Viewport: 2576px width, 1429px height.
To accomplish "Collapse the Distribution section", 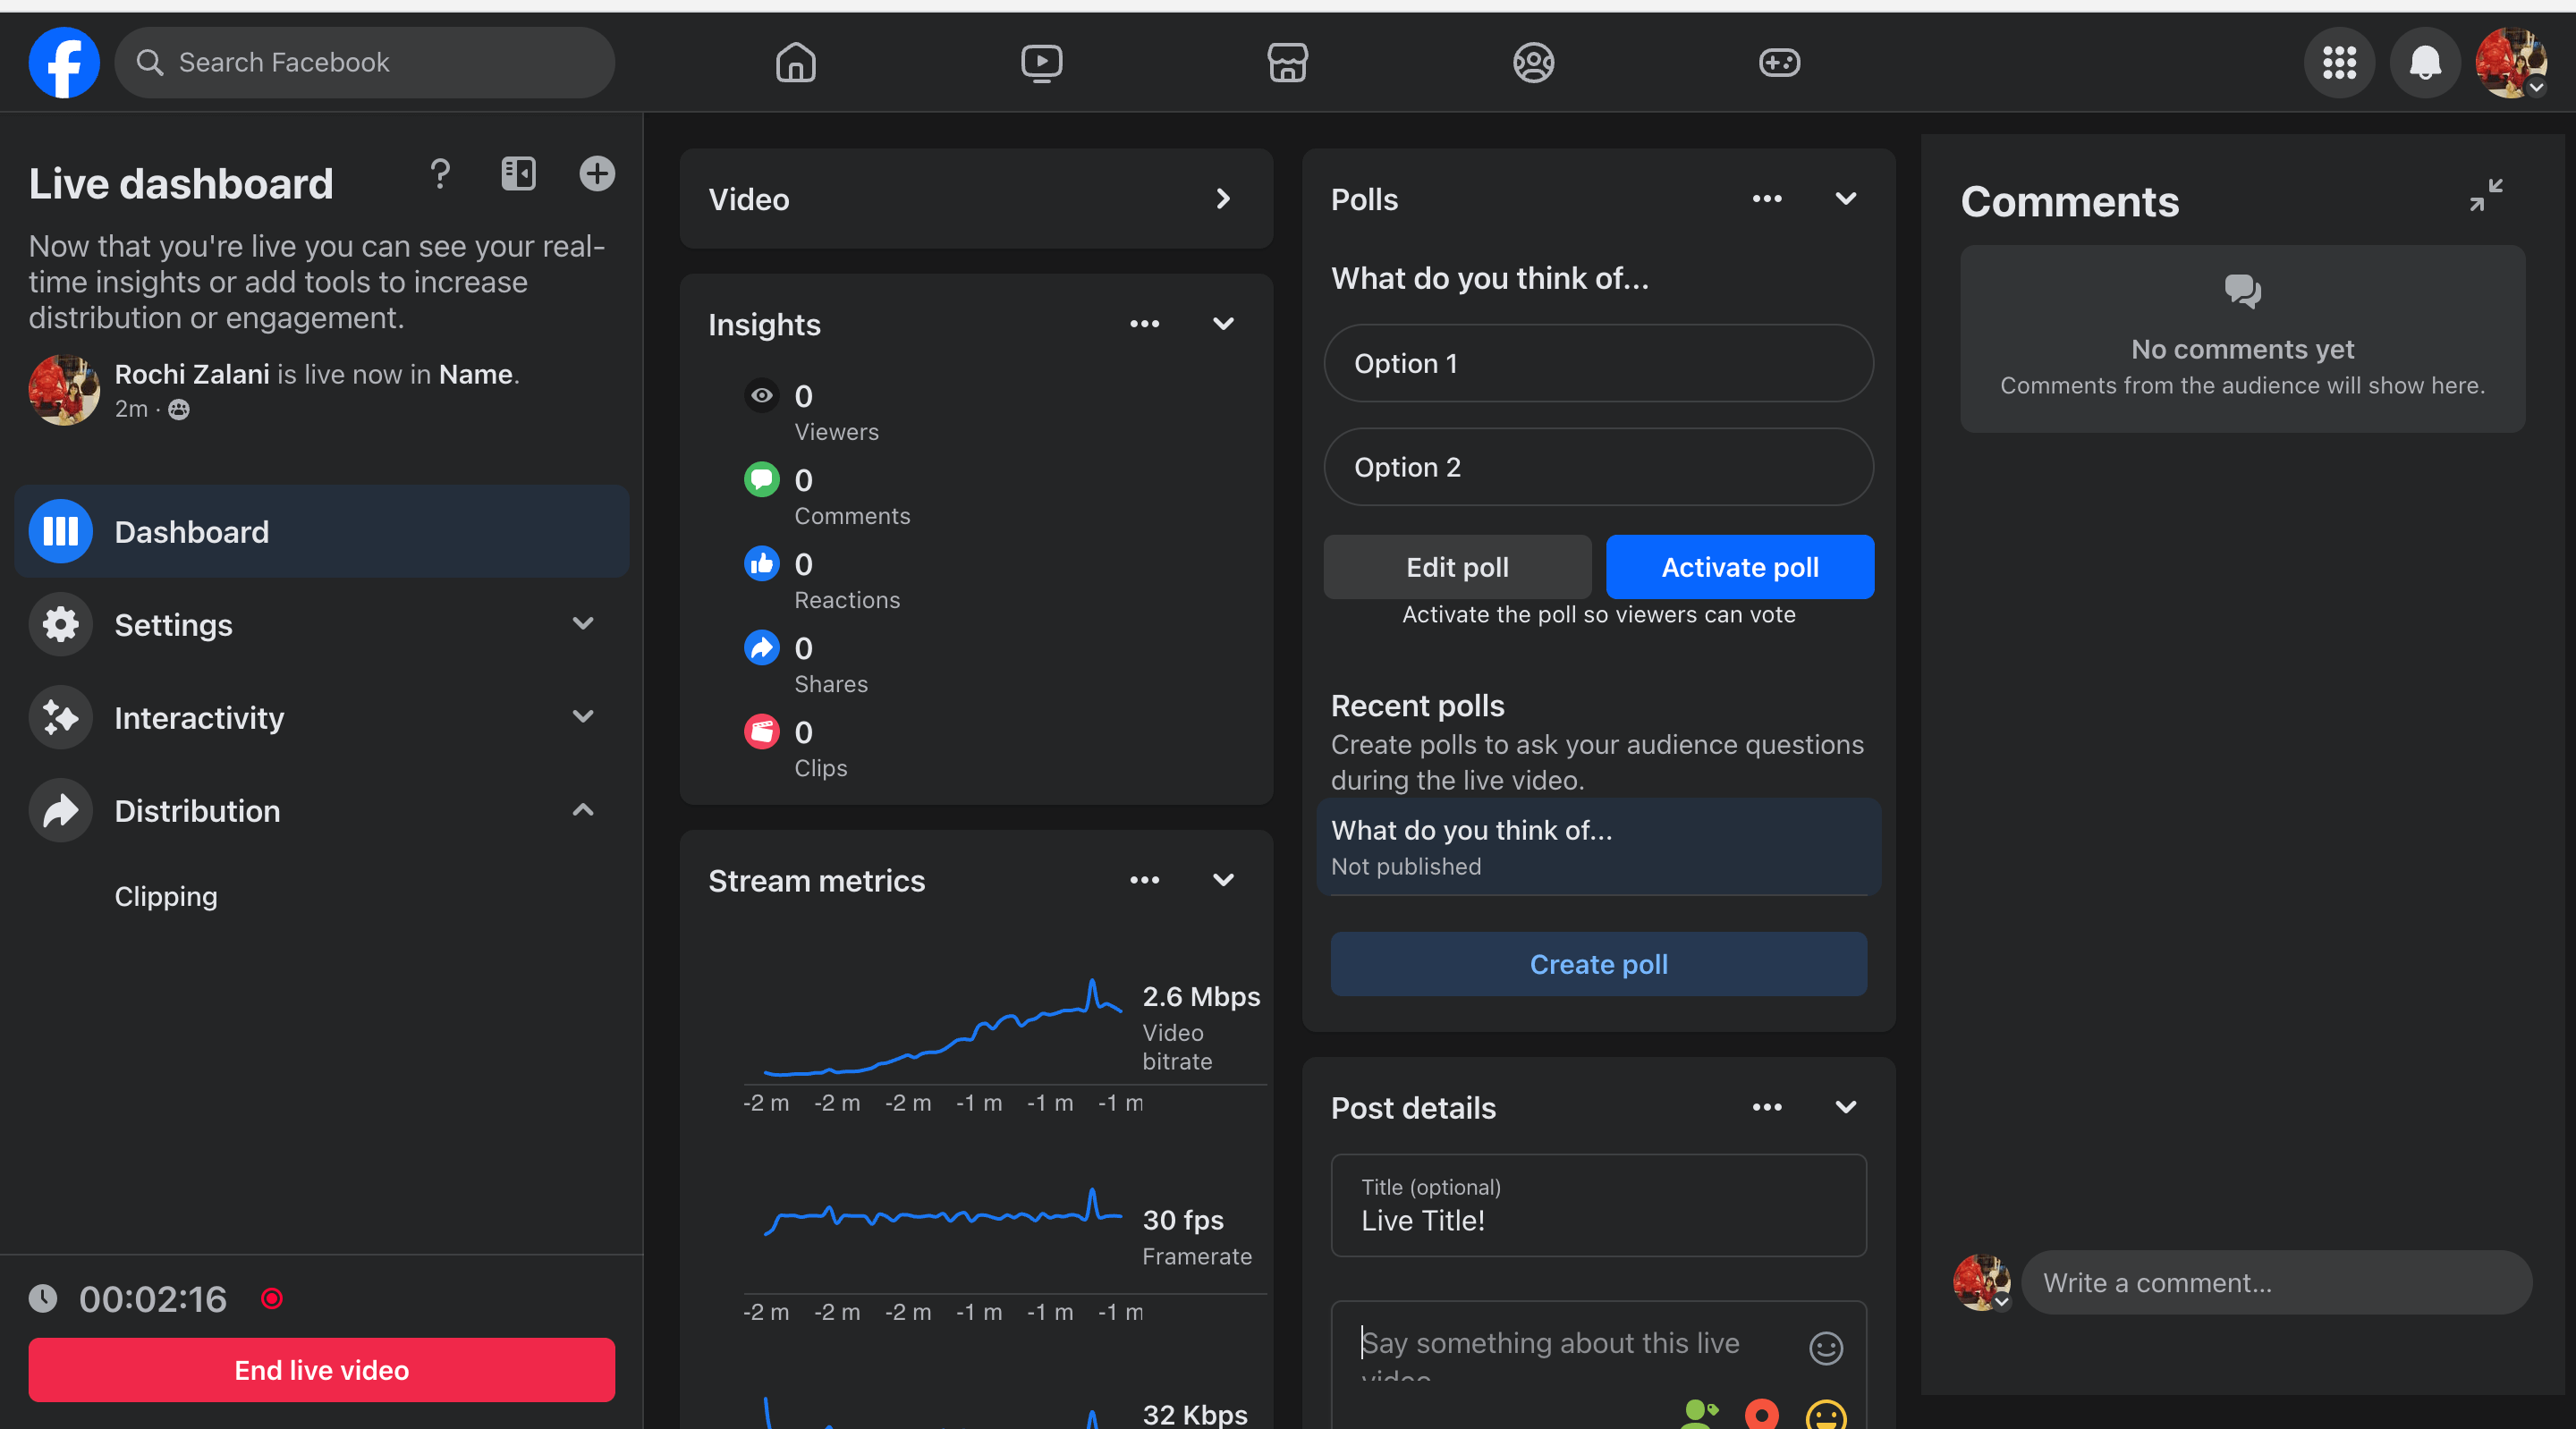I will 583,810.
